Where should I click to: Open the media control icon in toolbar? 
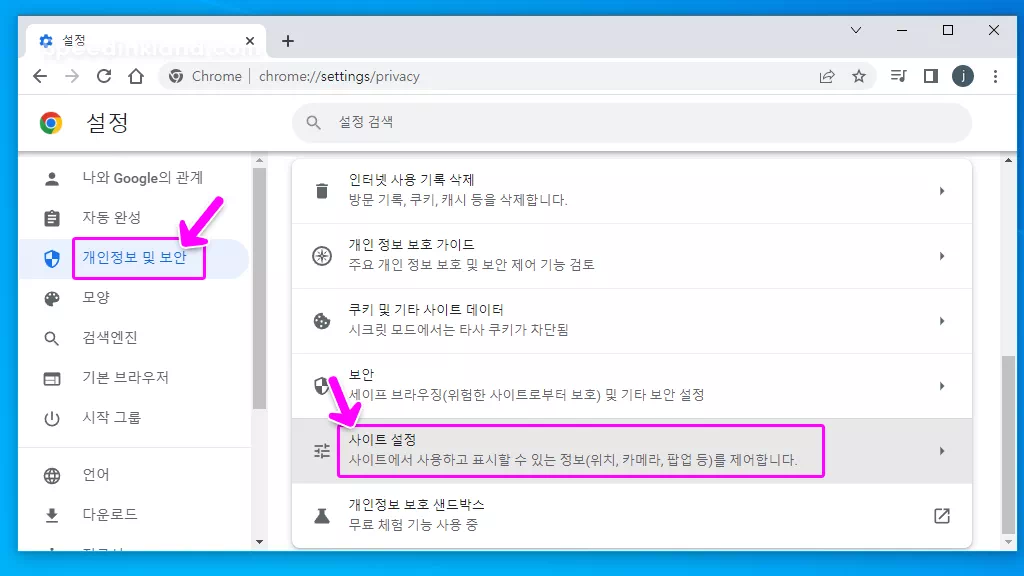pos(899,76)
